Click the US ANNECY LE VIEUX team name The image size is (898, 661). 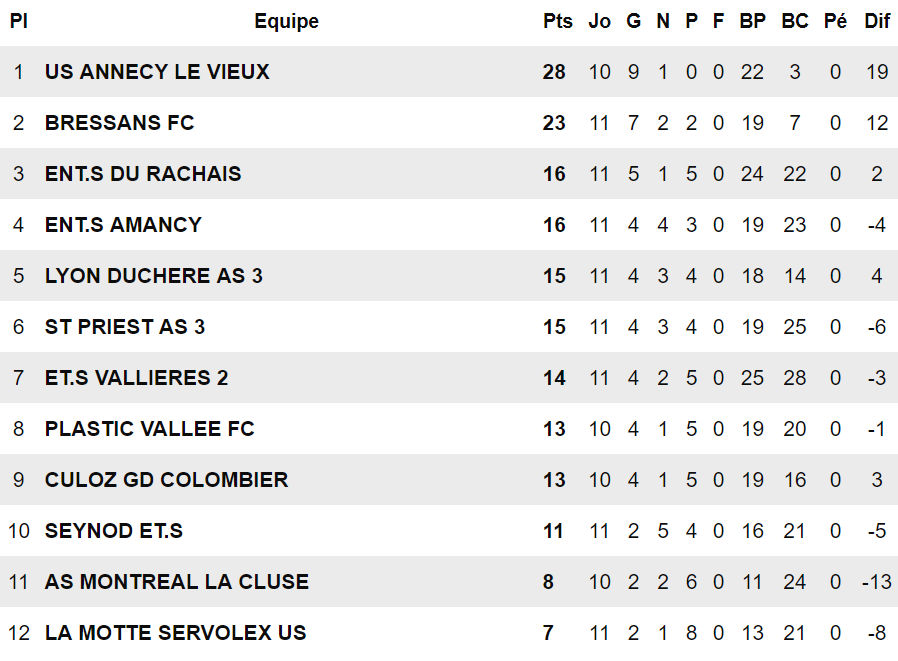[x=157, y=72]
